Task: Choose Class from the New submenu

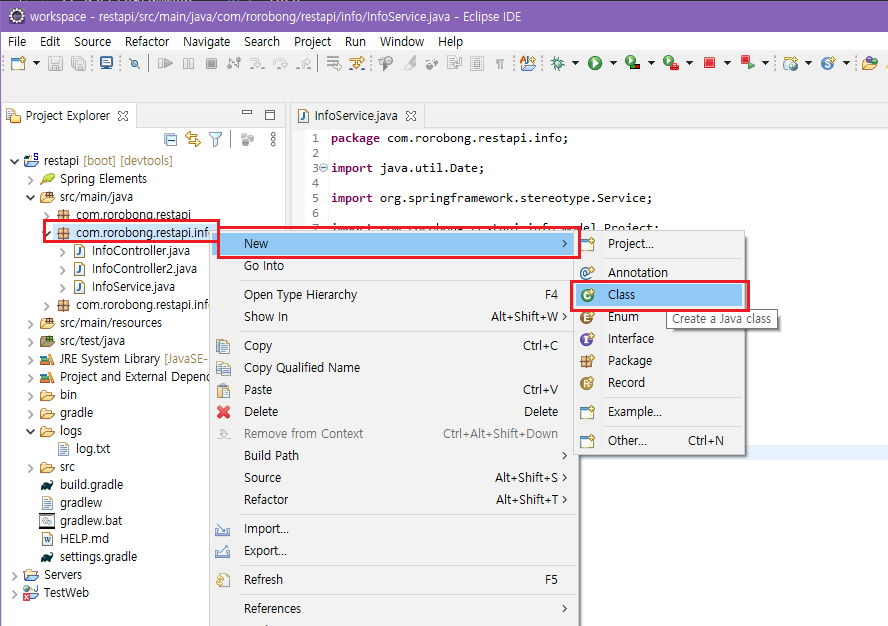Action: click(x=659, y=295)
